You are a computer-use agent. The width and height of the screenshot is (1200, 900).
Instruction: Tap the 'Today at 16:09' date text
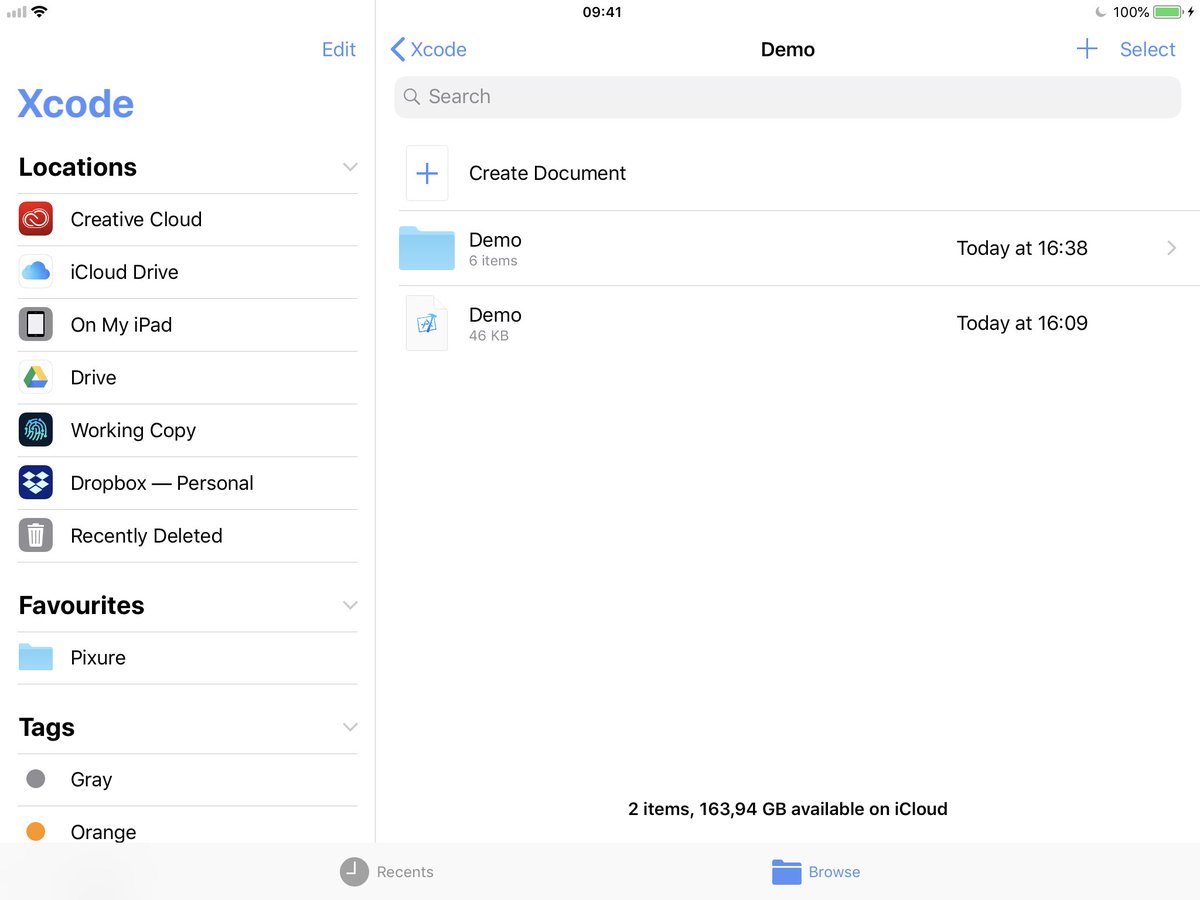pyautogui.click(x=1022, y=323)
